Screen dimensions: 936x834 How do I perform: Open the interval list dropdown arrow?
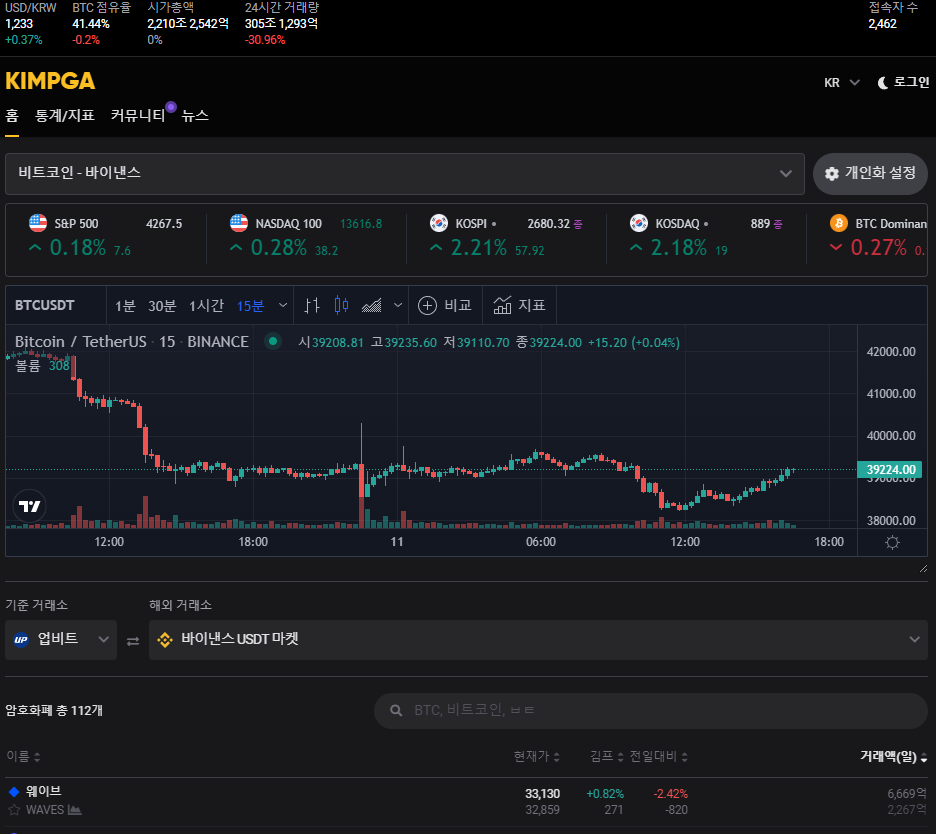pyautogui.click(x=283, y=306)
